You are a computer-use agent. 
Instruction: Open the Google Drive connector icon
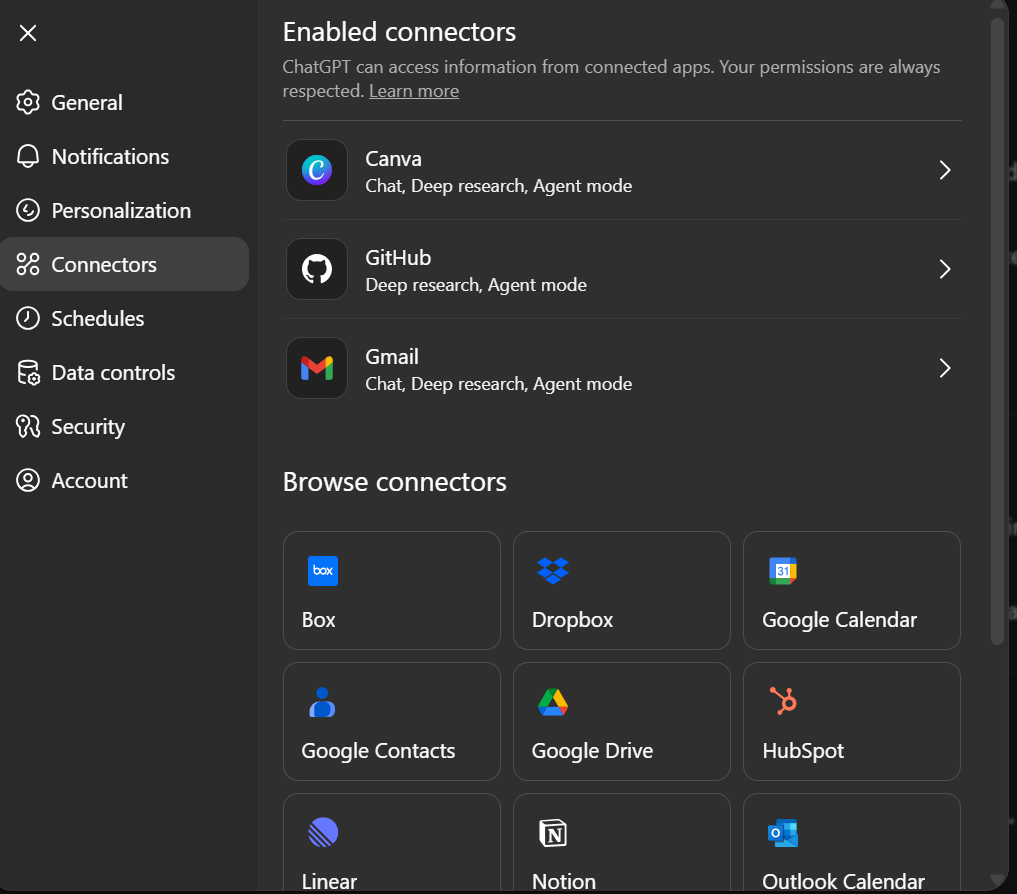pos(552,702)
